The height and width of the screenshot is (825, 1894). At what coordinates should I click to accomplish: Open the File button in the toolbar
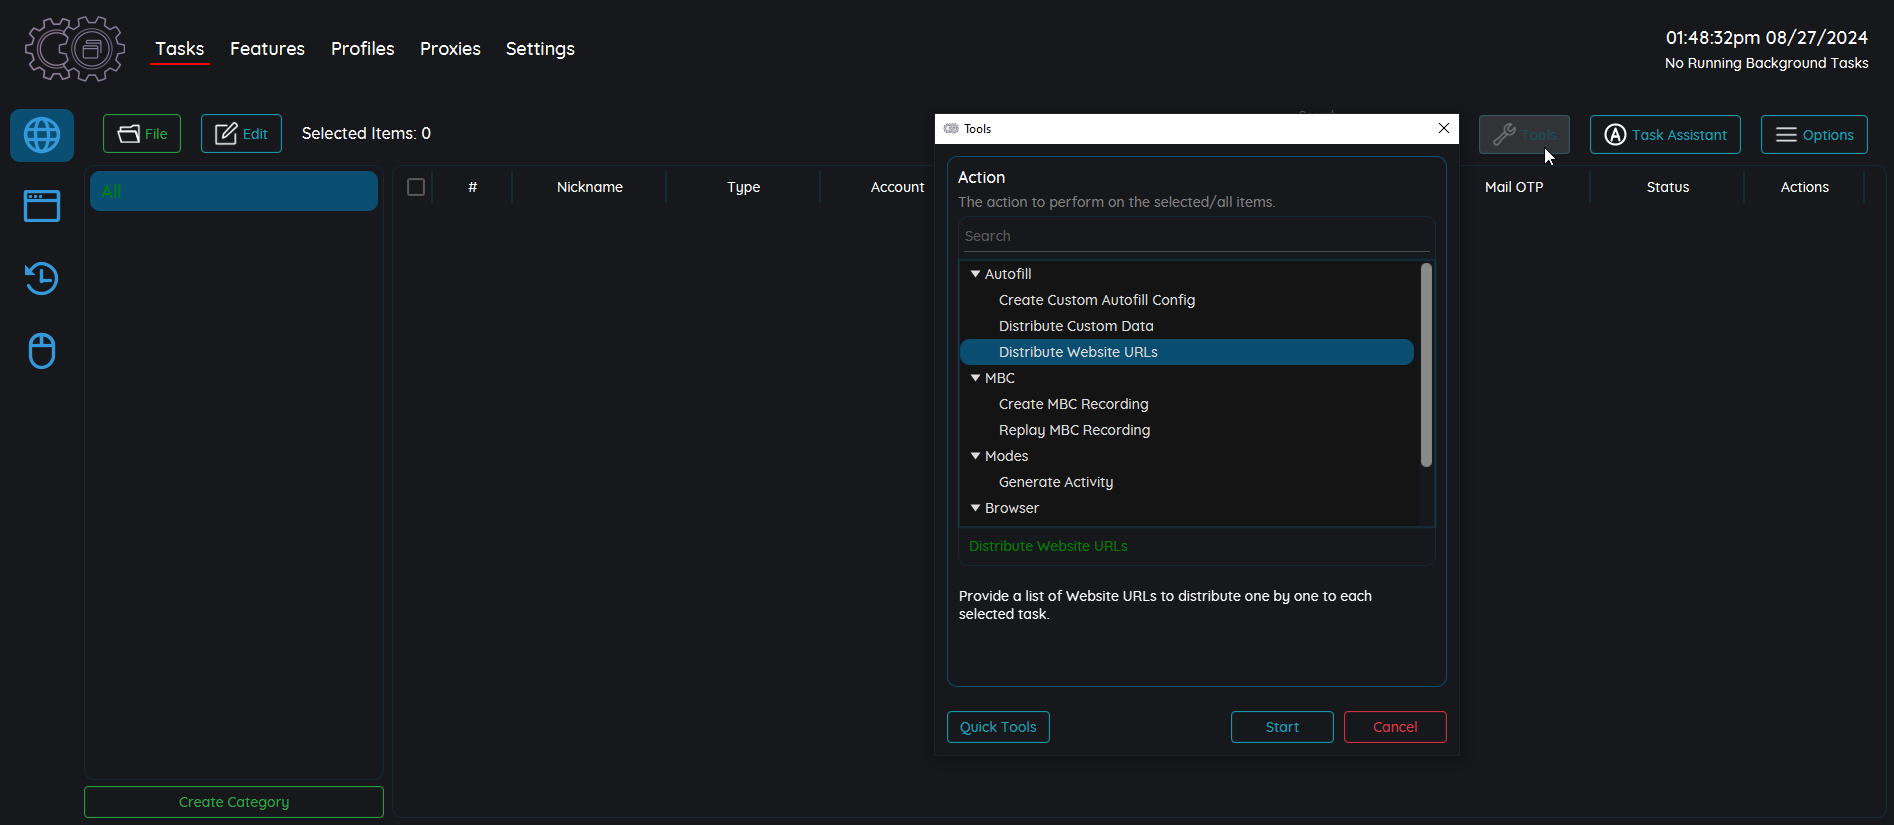click(142, 134)
